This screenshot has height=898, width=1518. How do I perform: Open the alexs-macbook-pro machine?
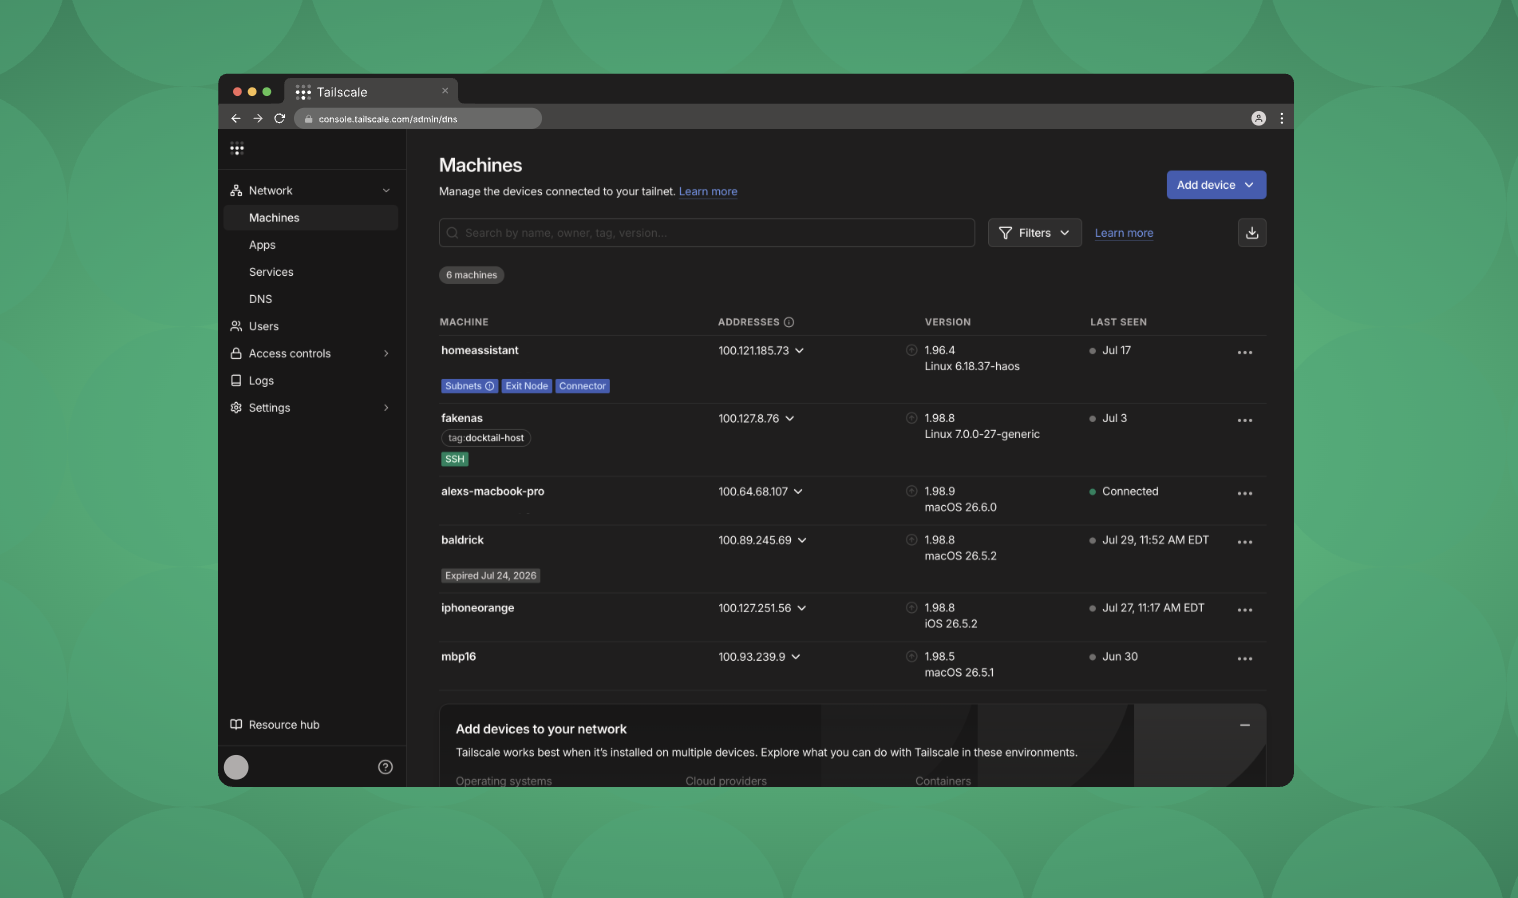(x=492, y=491)
